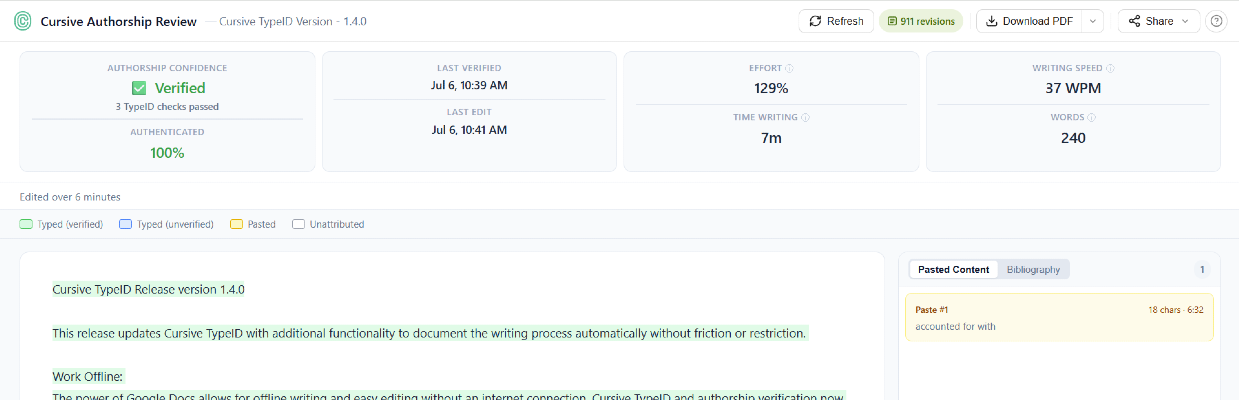This screenshot has height=400, width=1239.
Task: Click the Time Writing info icon
Action: 806,118
